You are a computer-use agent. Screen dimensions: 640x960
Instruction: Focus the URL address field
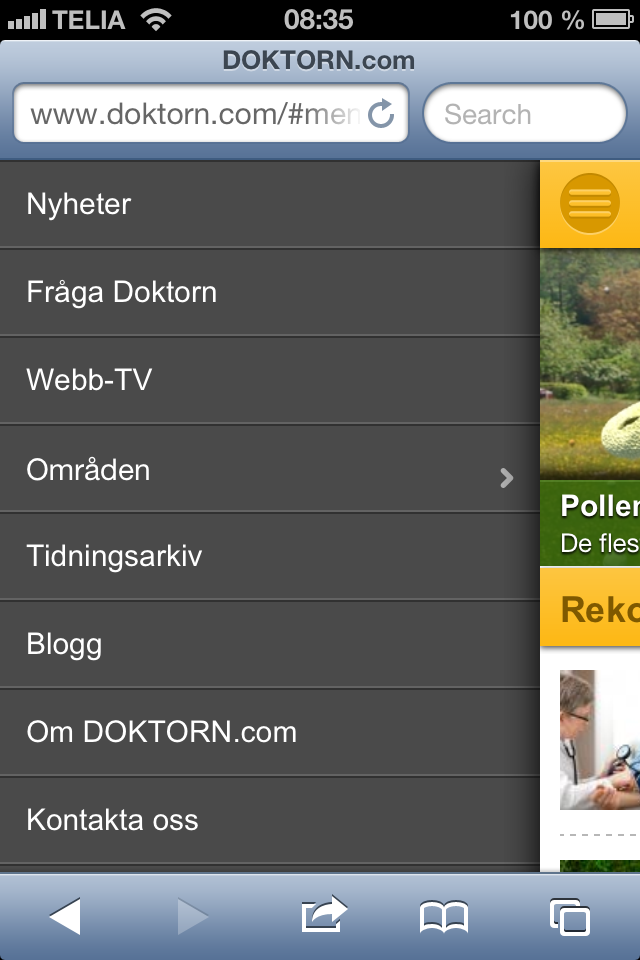[x=195, y=115]
